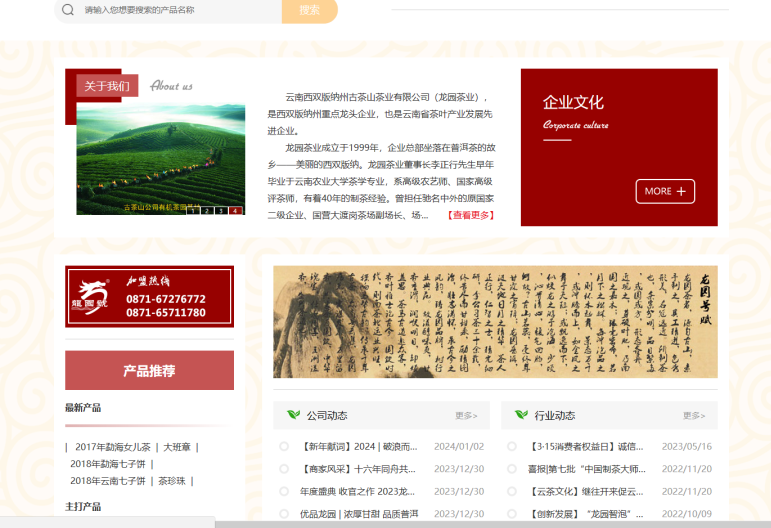Open the 公司动态 section title

(x=327, y=415)
